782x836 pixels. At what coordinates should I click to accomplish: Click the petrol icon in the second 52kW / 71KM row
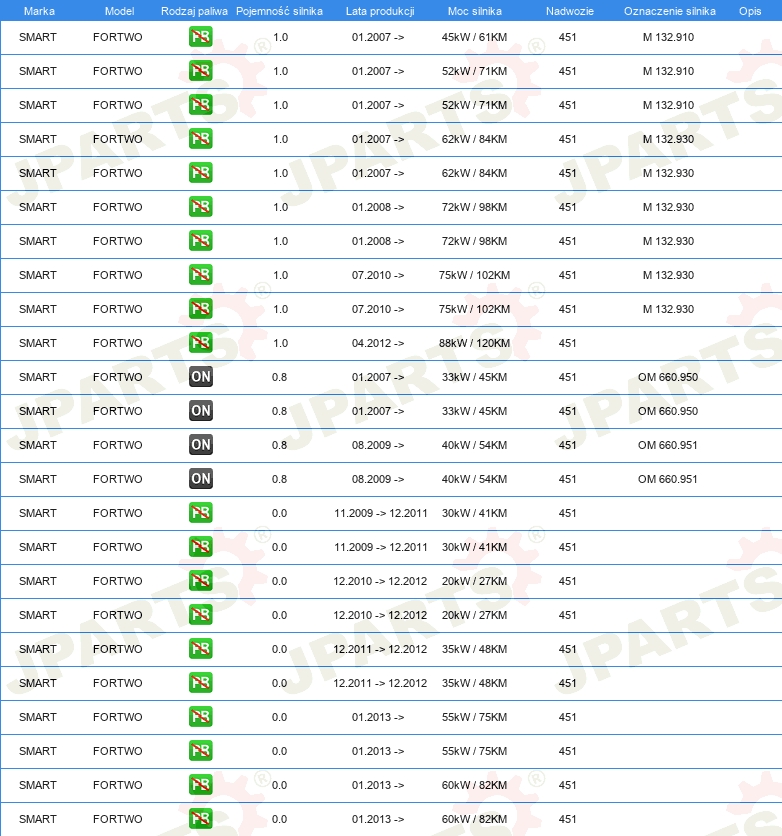point(200,105)
